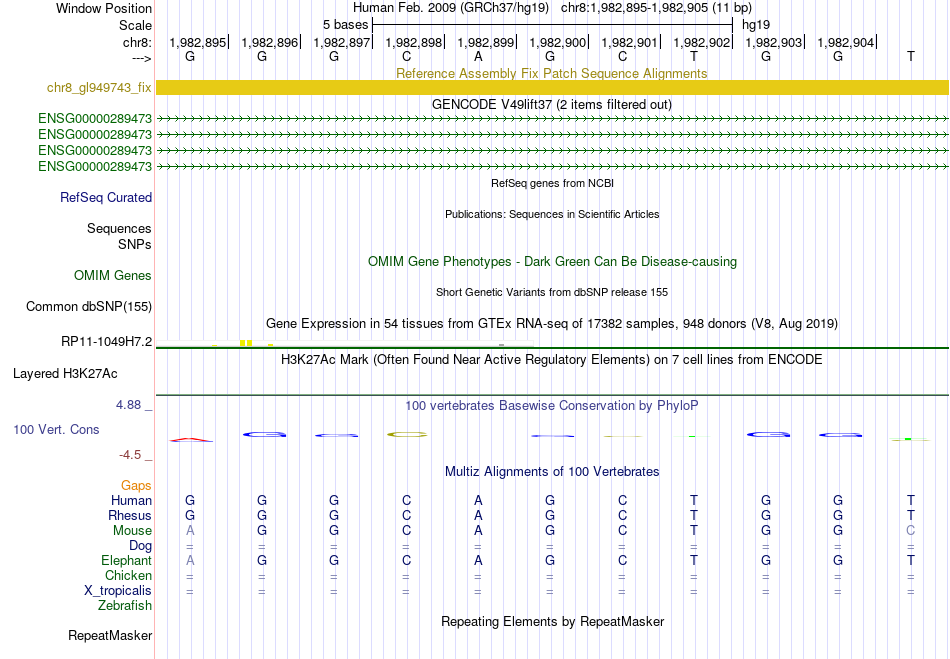Click Publications: Sequences in Scientific Articles title
Image resolution: width=950 pixels, height=659 pixels.
pos(552,214)
